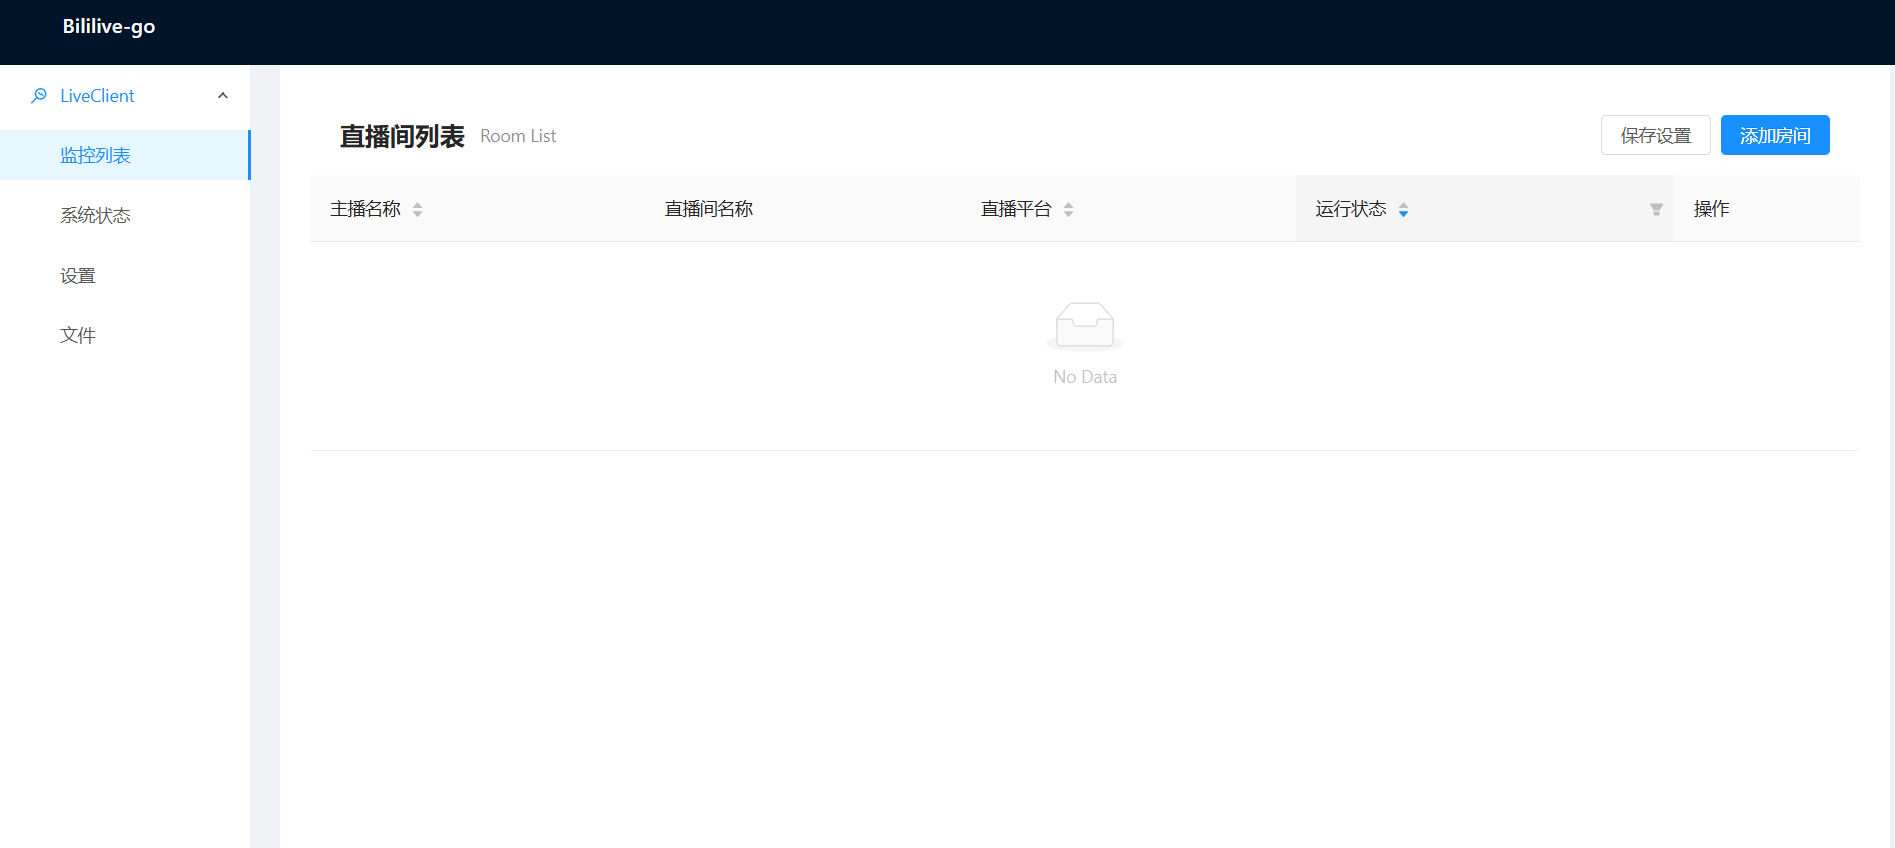This screenshot has height=848, width=1895.
Task: Click the 运行状态 column header text
Action: [x=1350, y=209]
